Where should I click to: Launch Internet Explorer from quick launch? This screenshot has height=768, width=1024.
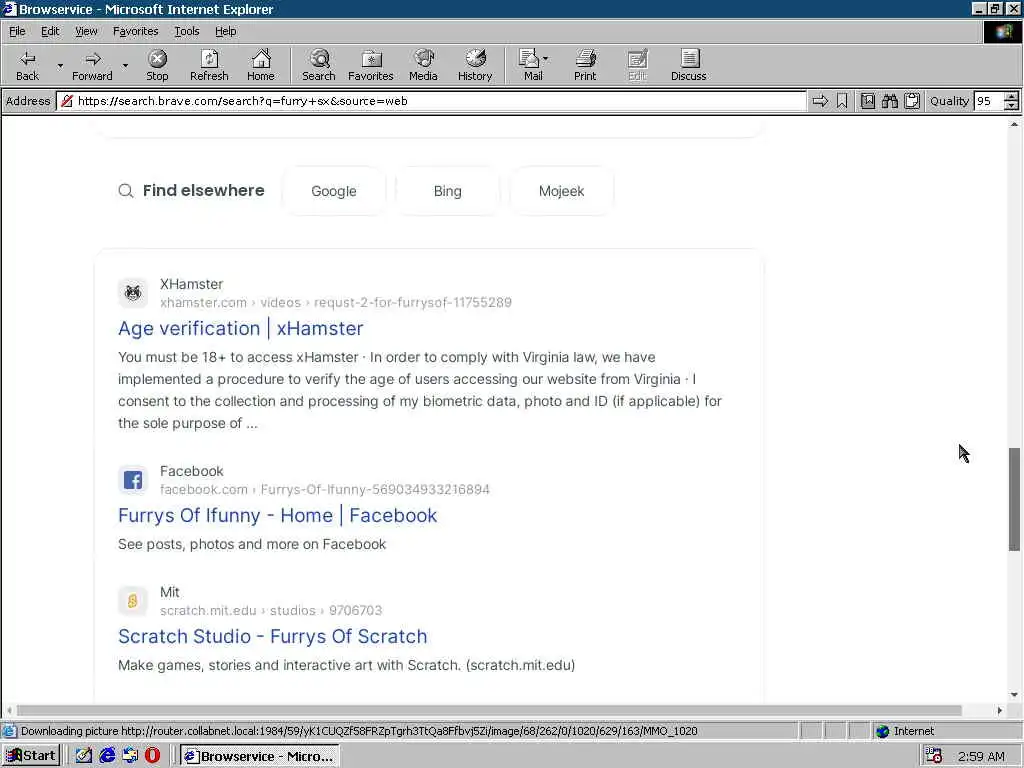(107, 756)
